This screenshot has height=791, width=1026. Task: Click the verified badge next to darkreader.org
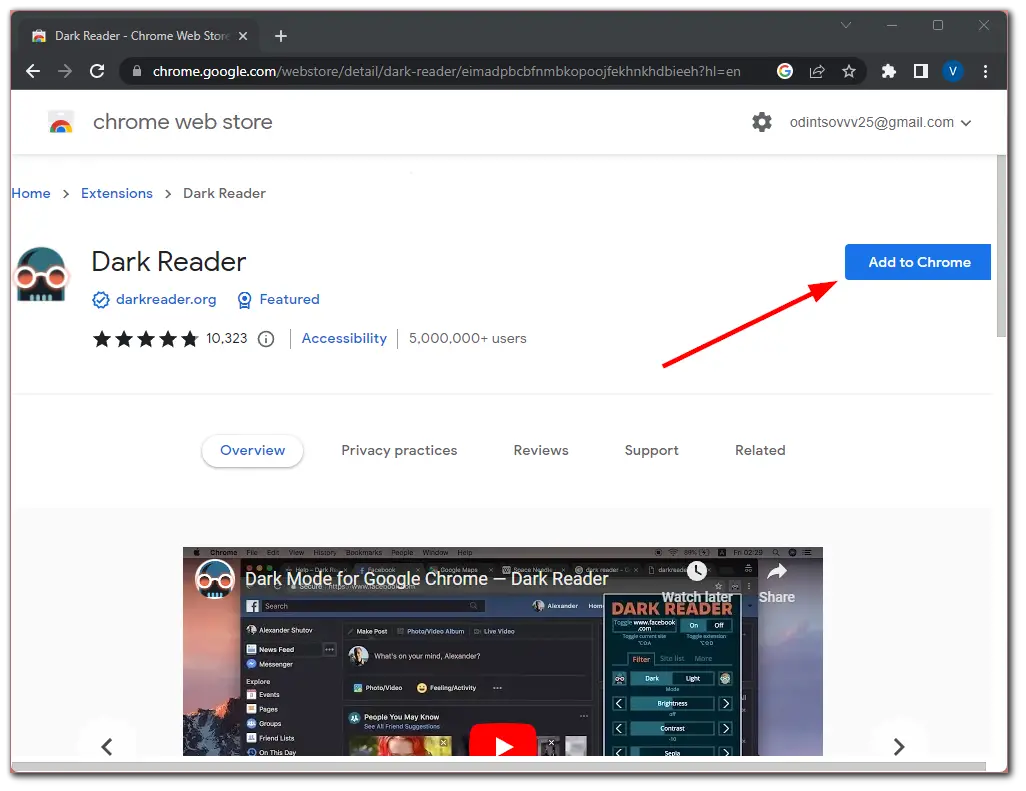pyautogui.click(x=101, y=300)
